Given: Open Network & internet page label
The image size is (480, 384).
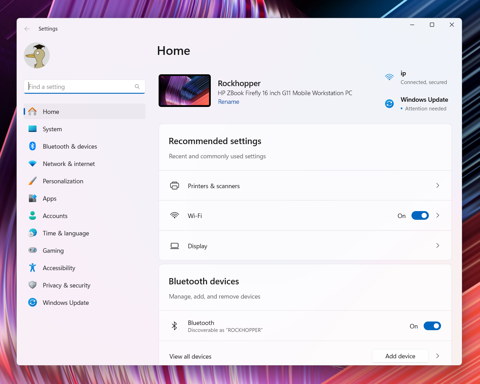Looking at the screenshot, I should (x=69, y=164).
